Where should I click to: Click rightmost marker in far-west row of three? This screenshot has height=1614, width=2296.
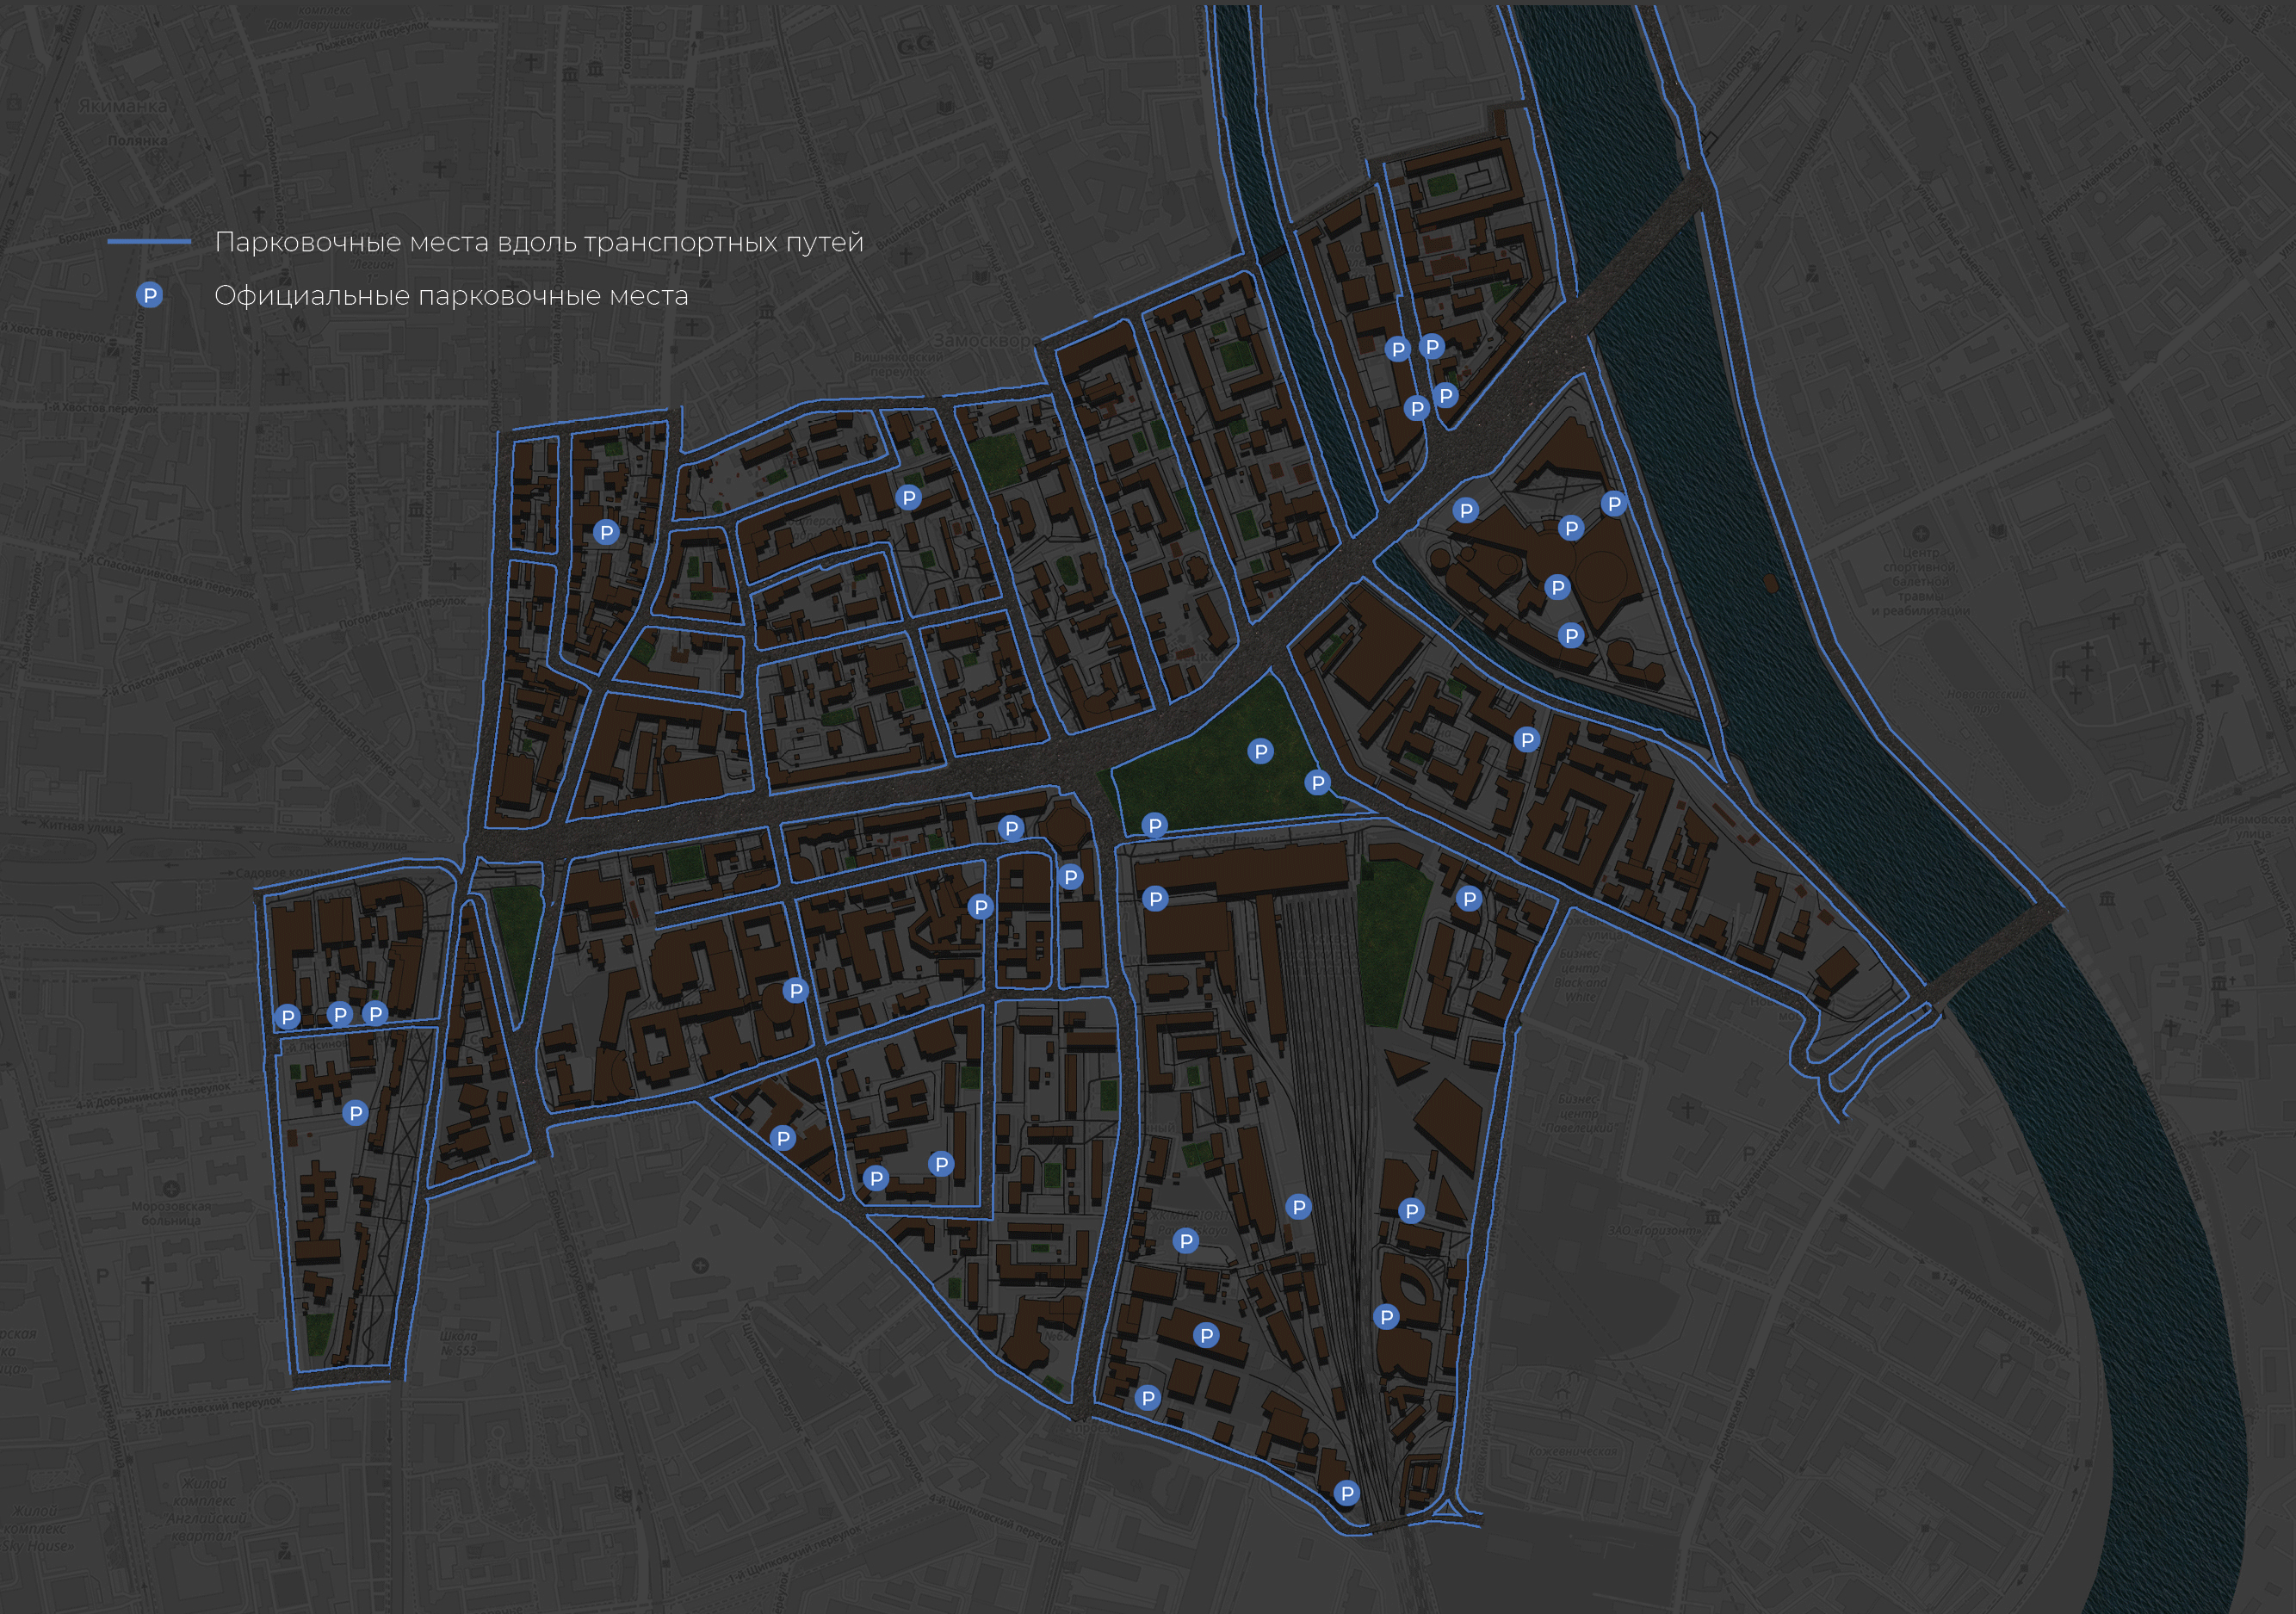click(x=375, y=1014)
